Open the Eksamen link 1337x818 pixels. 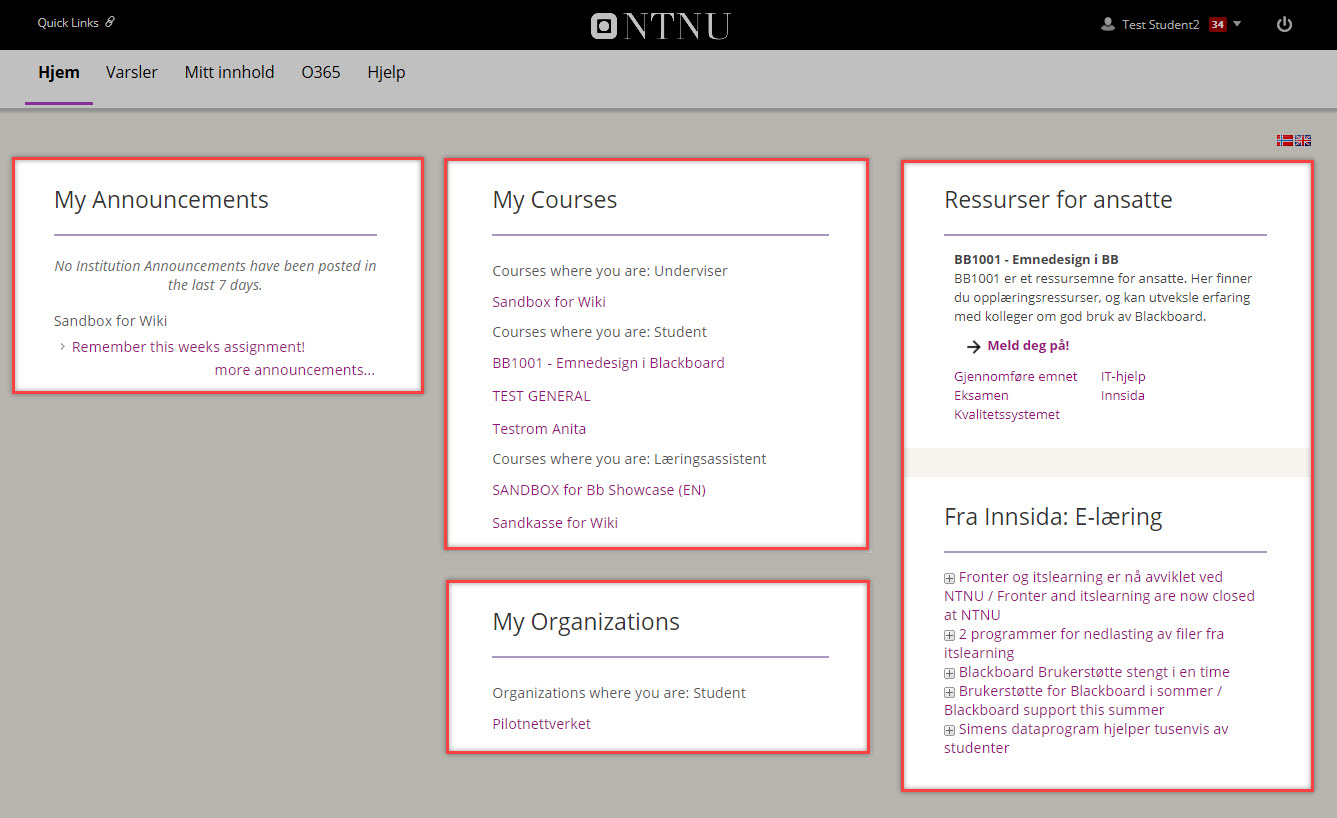click(981, 396)
